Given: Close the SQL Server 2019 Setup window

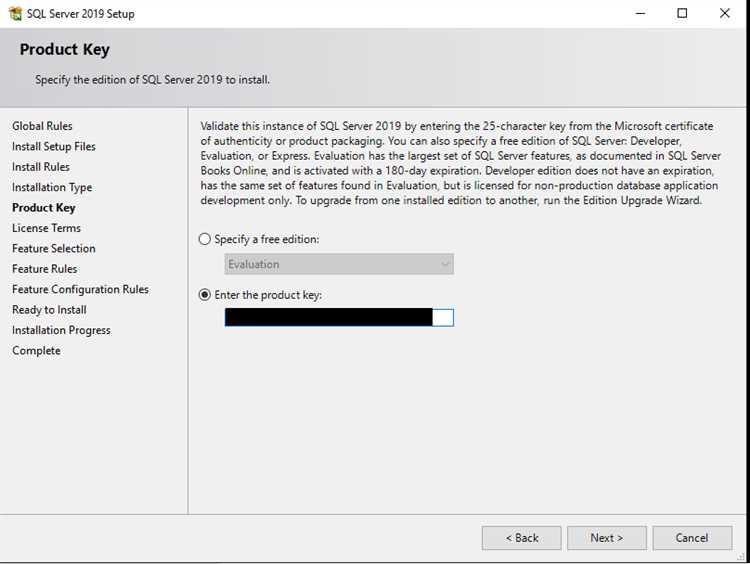Looking at the screenshot, I should (725, 13).
